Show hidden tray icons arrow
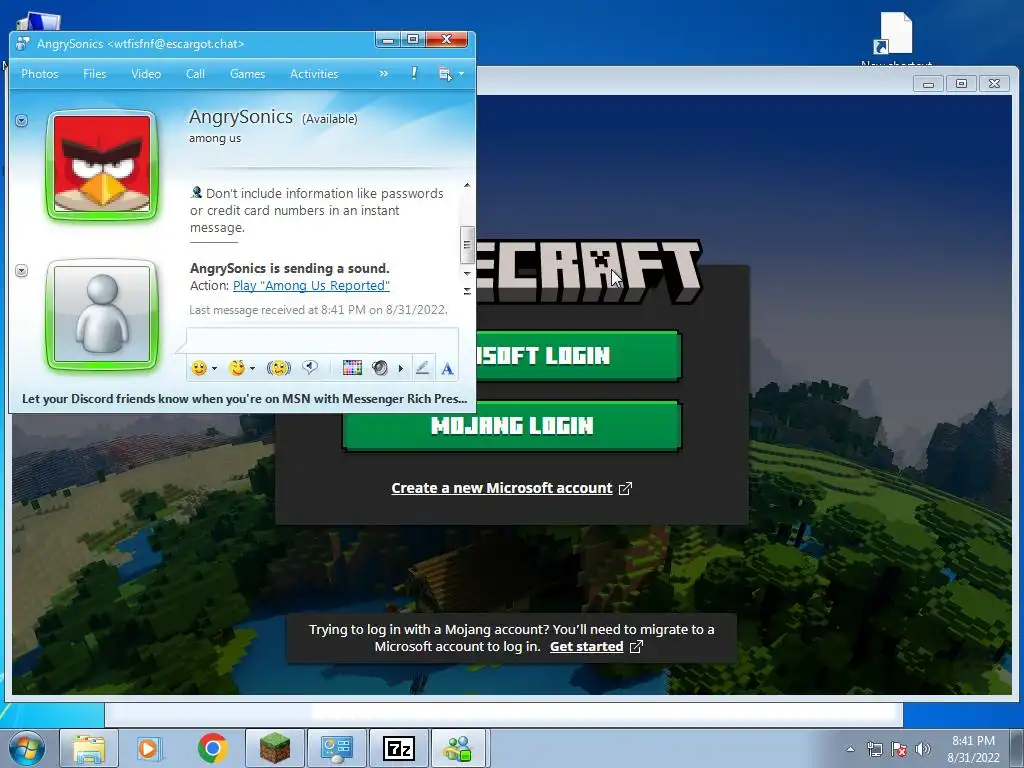 pyautogui.click(x=850, y=749)
